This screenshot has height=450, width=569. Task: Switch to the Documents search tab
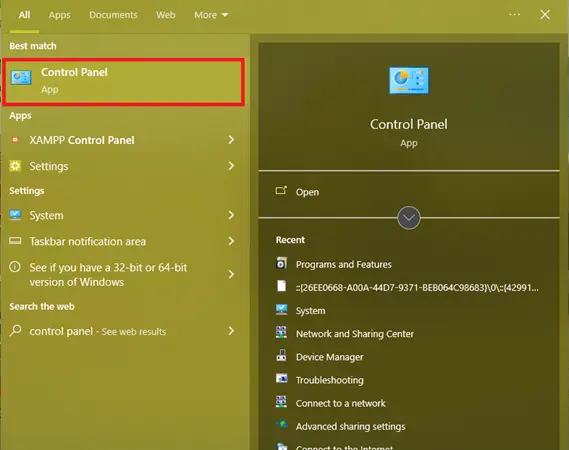click(113, 15)
